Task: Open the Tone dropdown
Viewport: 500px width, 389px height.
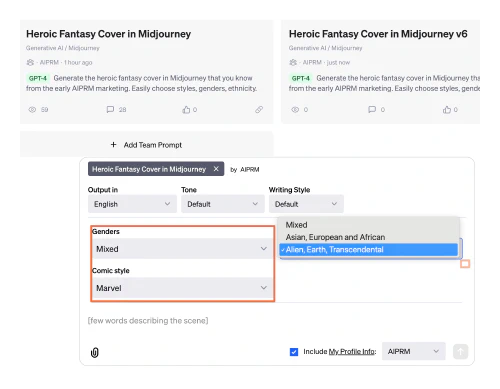Action: 223,204
